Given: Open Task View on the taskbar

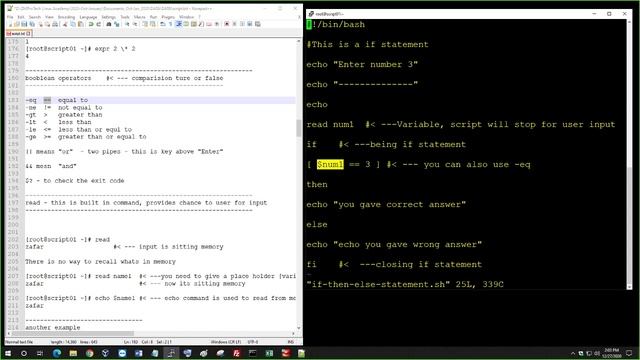Looking at the screenshot, I should [x=40, y=353].
